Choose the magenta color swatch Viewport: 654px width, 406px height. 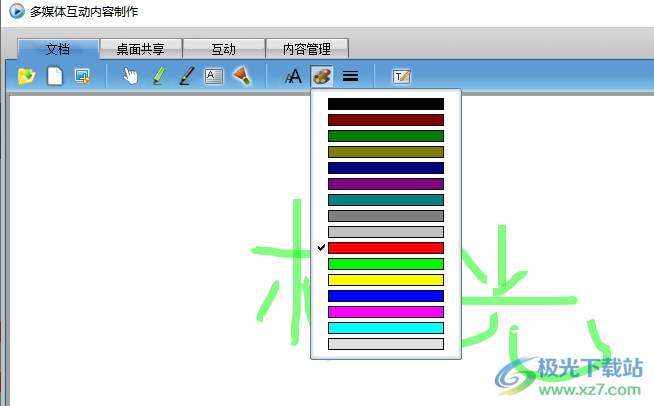(x=386, y=312)
